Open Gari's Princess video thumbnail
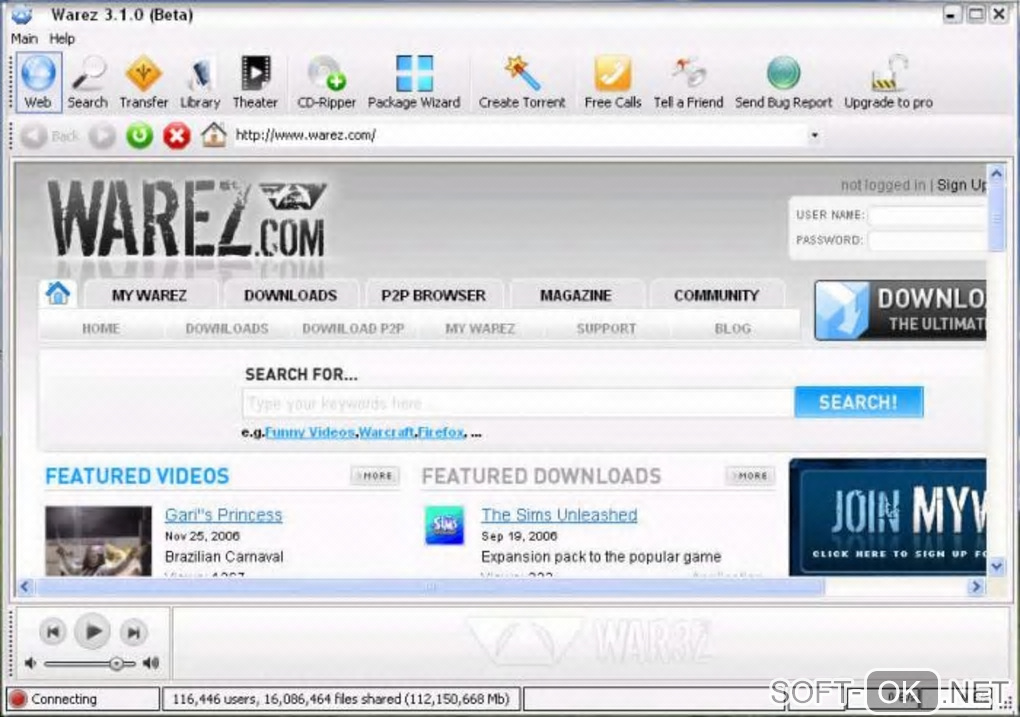 (98, 541)
